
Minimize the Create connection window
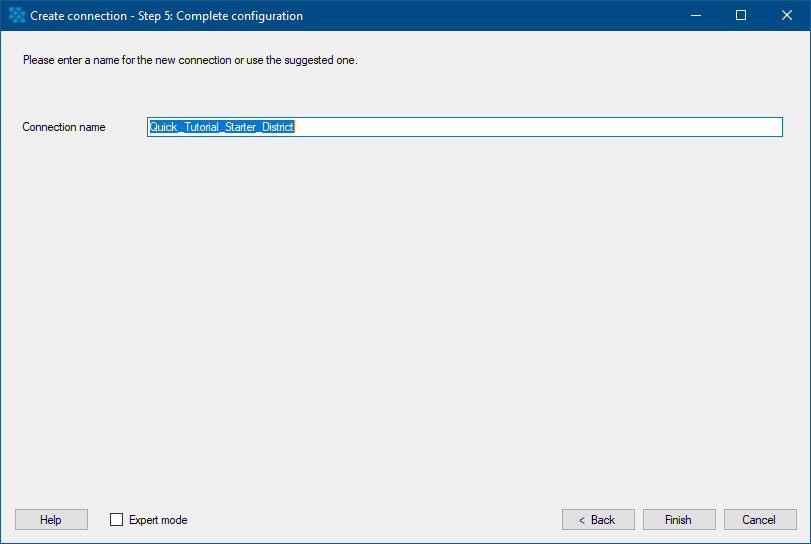[696, 15]
